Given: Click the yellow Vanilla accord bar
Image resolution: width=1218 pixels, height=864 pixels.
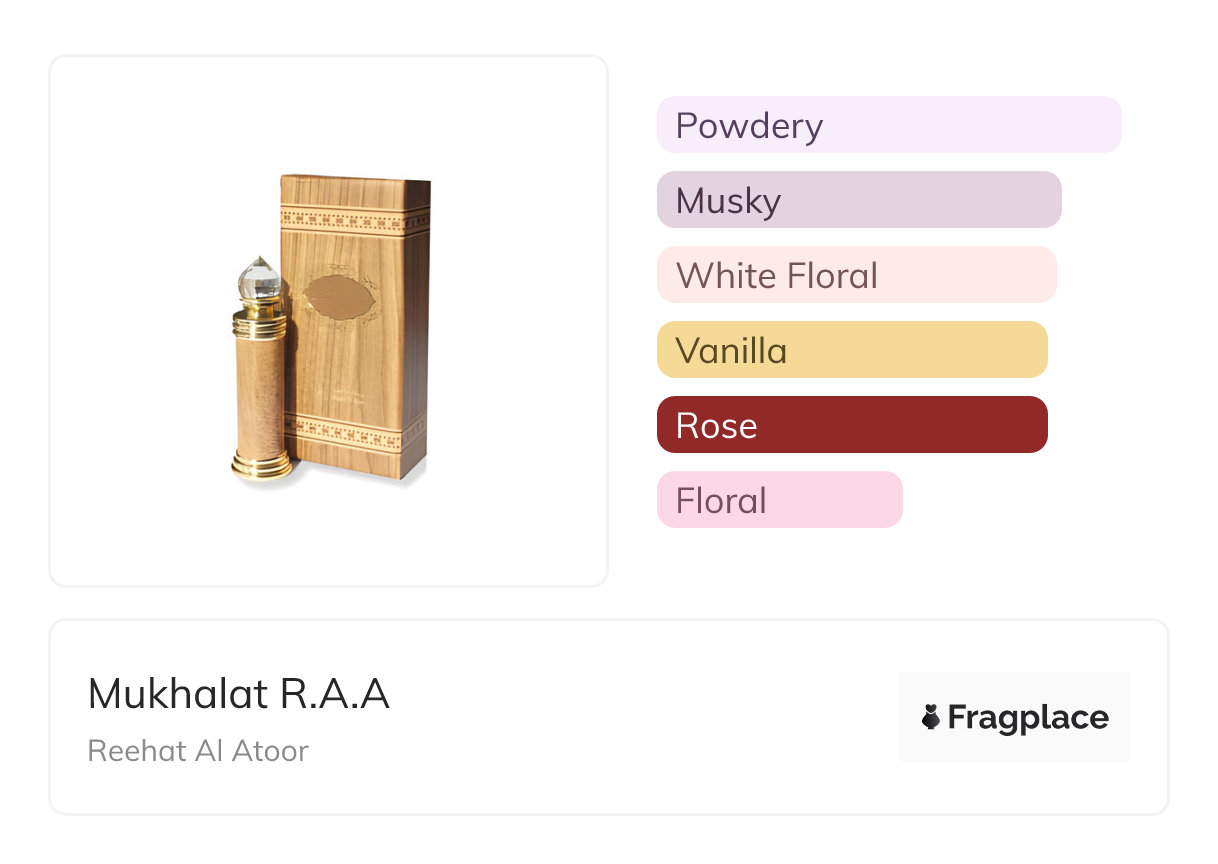Looking at the screenshot, I should 851,350.
